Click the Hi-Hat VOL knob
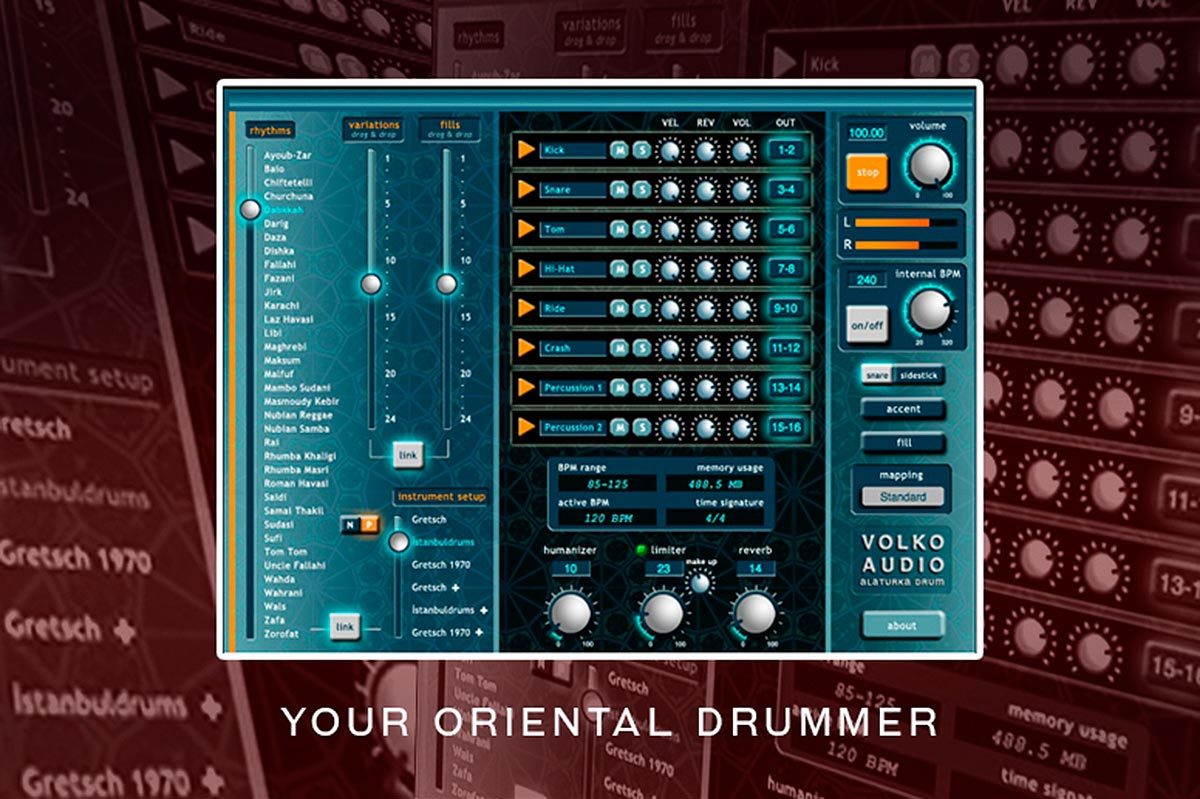The height and width of the screenshot is (799, 1200). [x=741, y=269]
